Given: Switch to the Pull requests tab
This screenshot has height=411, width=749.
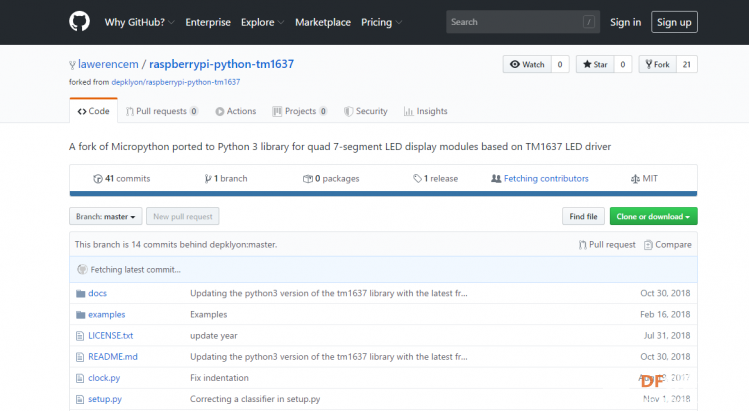Looking at the screenshot, I should coord(162,111).
